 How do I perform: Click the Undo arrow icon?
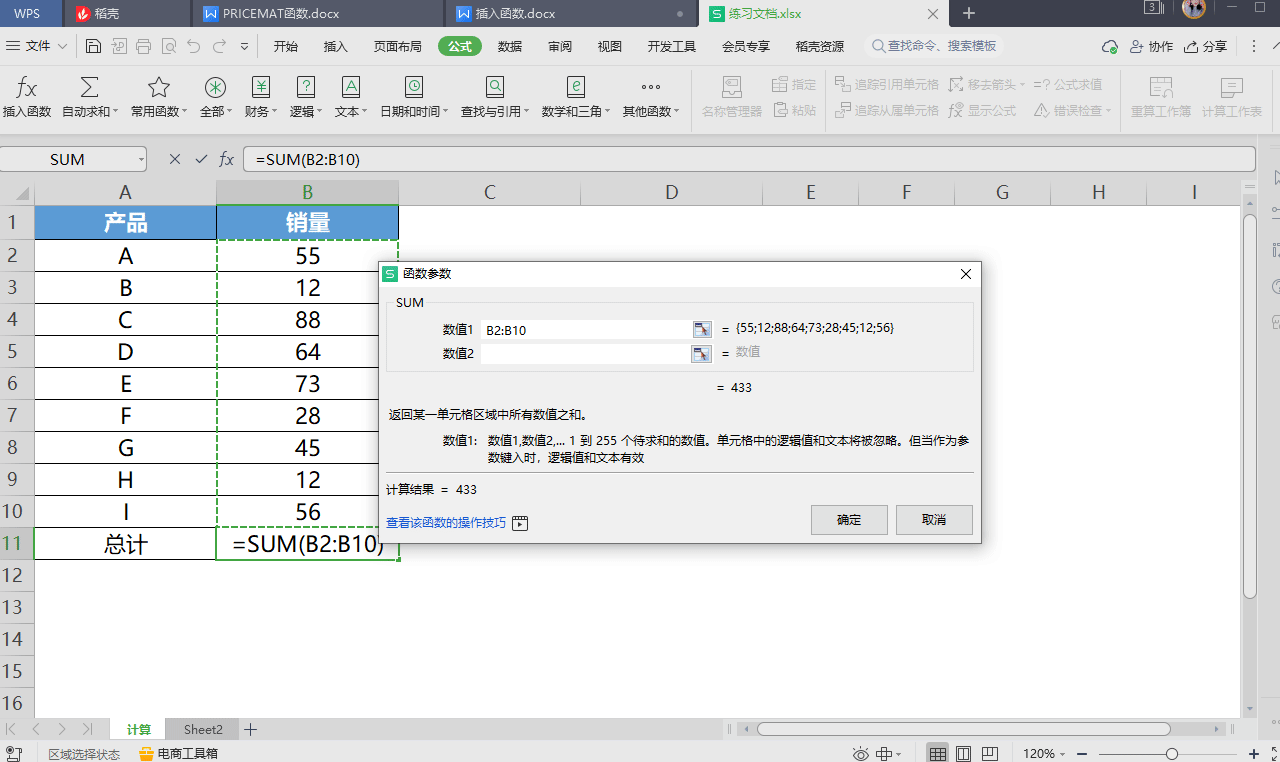point(193,46)
